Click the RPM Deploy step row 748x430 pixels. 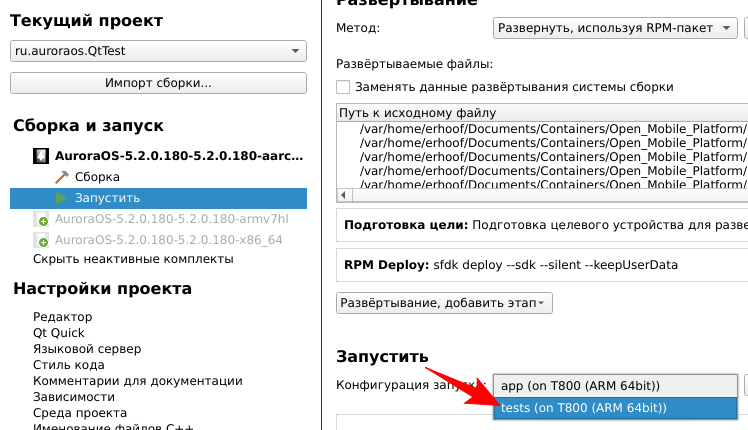(542, 265)
